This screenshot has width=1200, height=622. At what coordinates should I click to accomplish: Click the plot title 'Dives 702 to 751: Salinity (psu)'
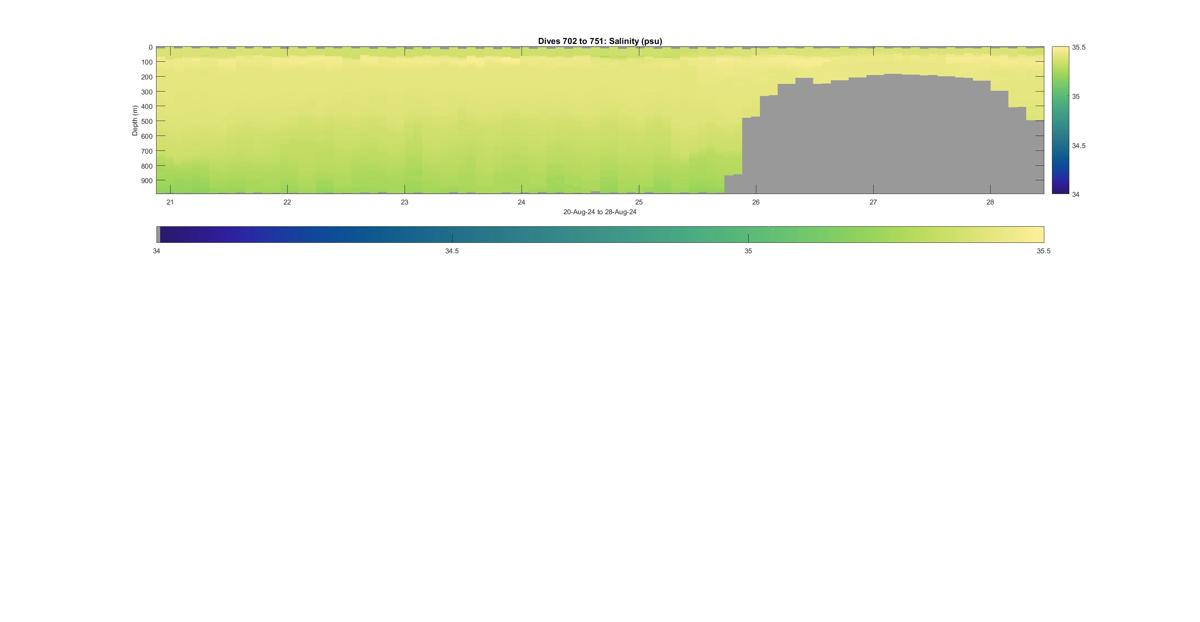coord(600,41)
